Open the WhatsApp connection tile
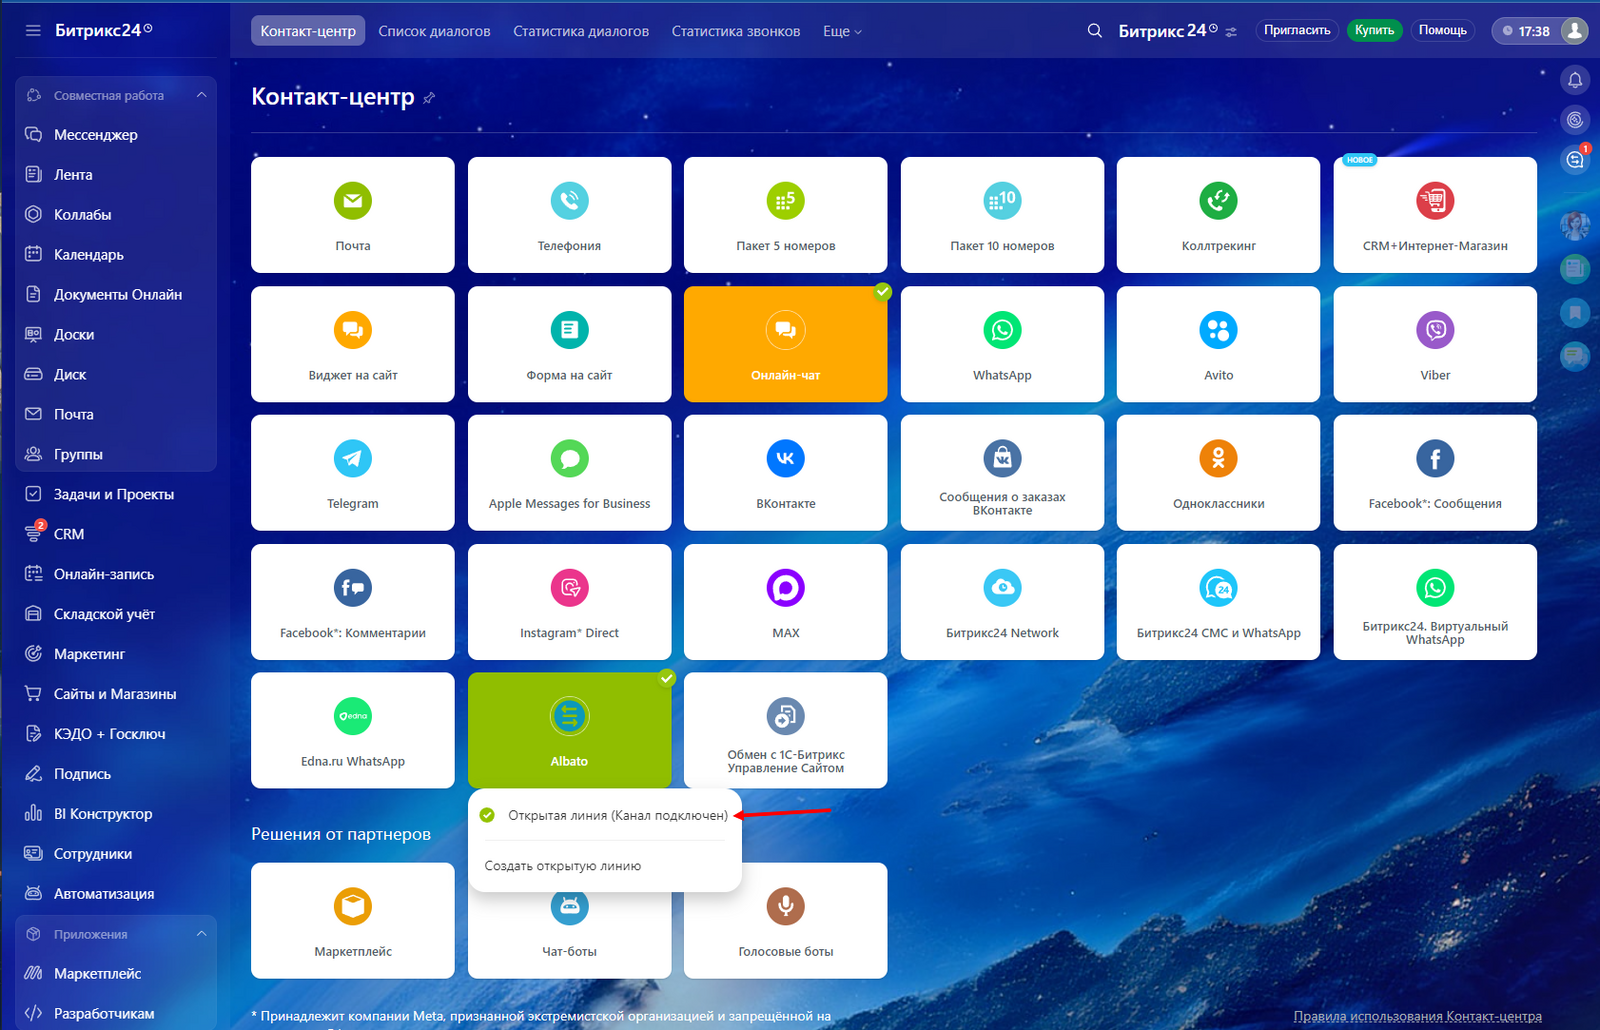Viewport: 1600px width, 1030px height. [x=1002, y=344]
